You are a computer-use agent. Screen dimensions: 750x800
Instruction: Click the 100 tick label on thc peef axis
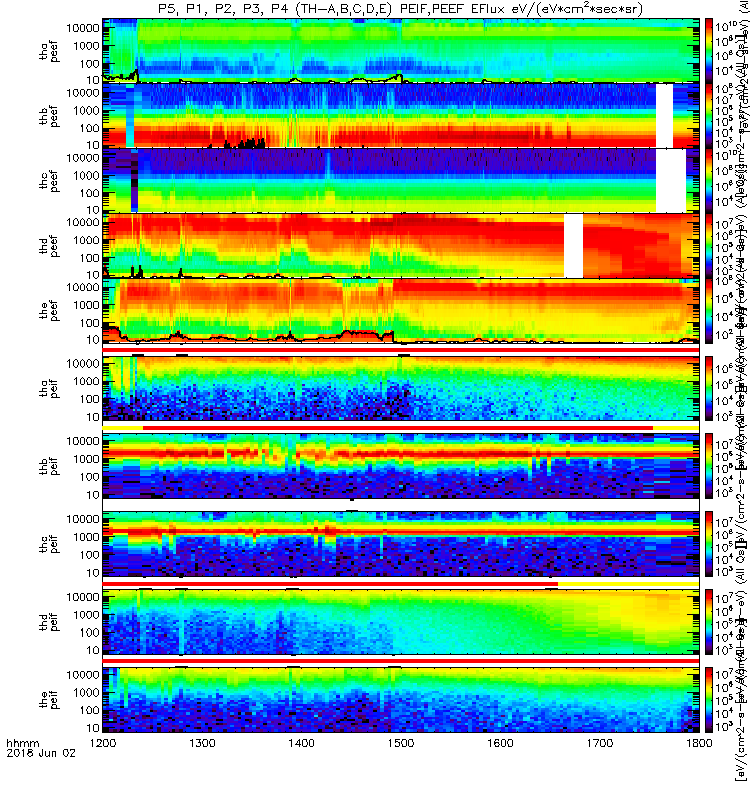90,193
